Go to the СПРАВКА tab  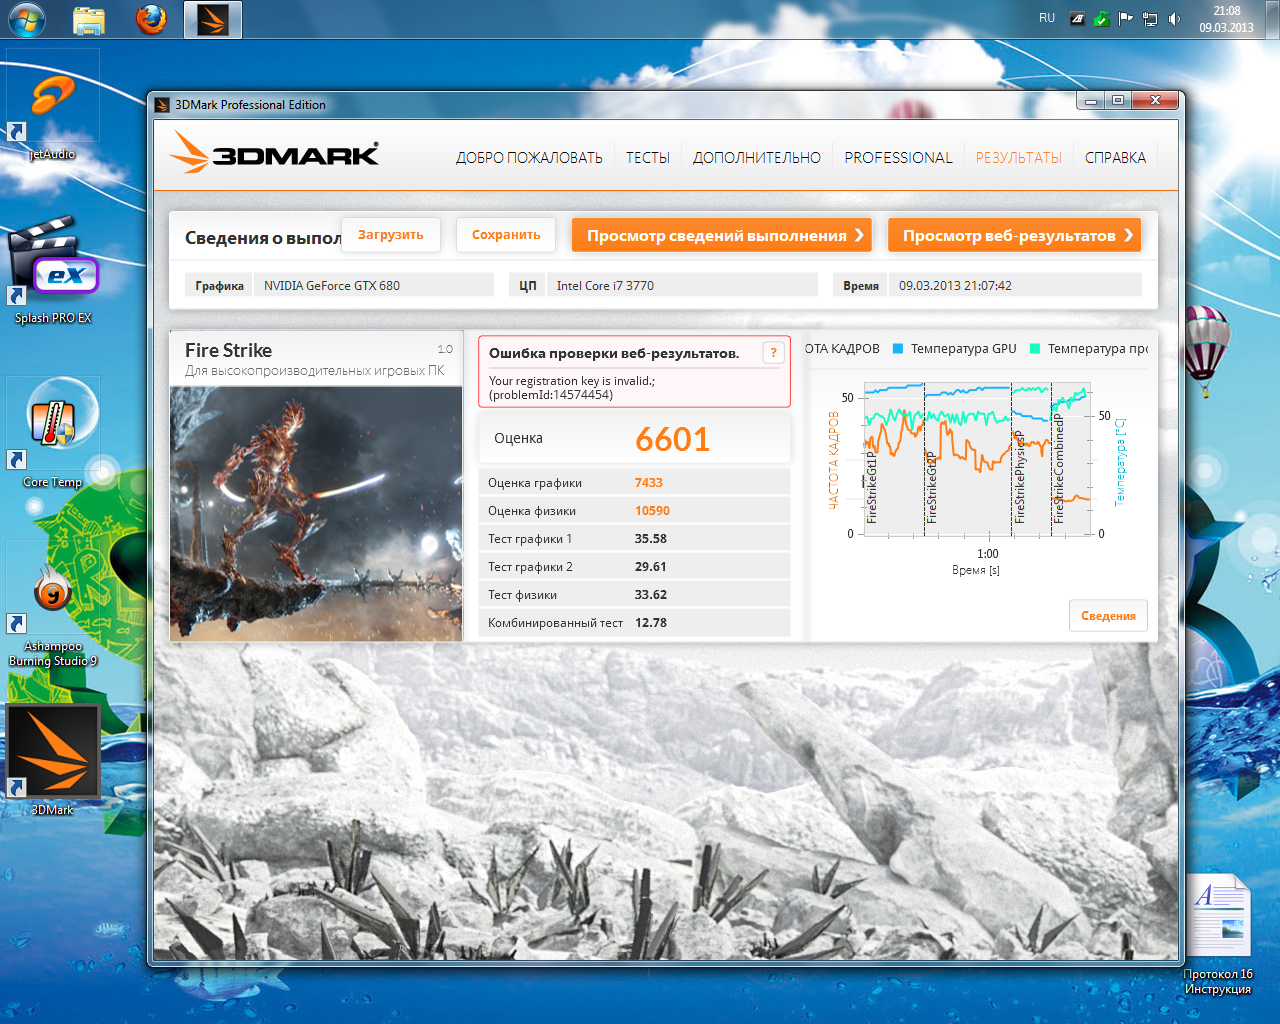[1115, 158]
